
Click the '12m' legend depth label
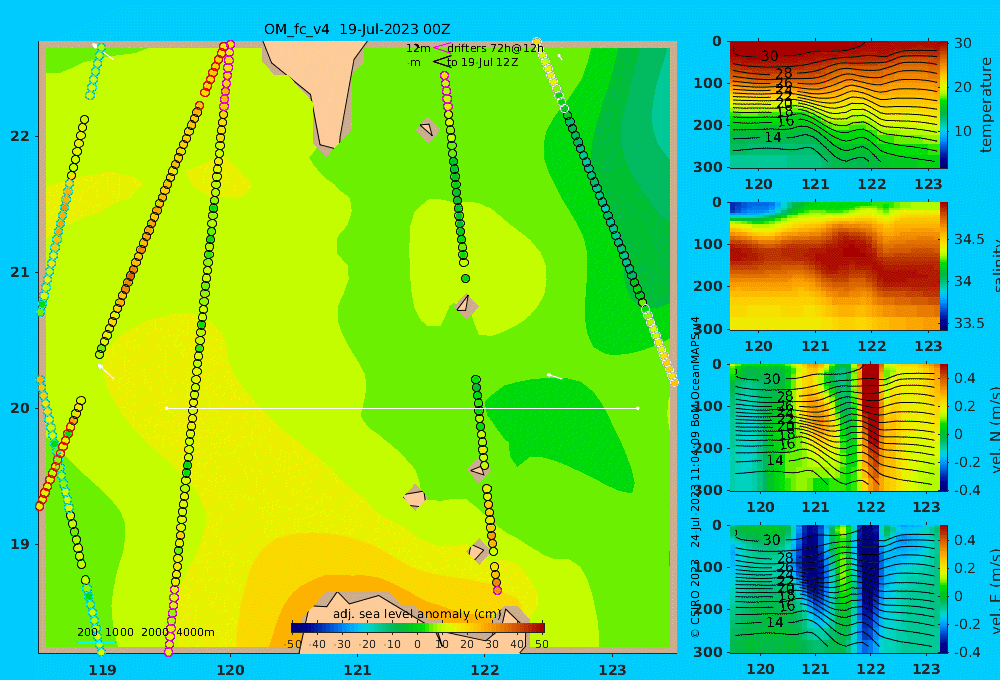[x=418, y=48]
